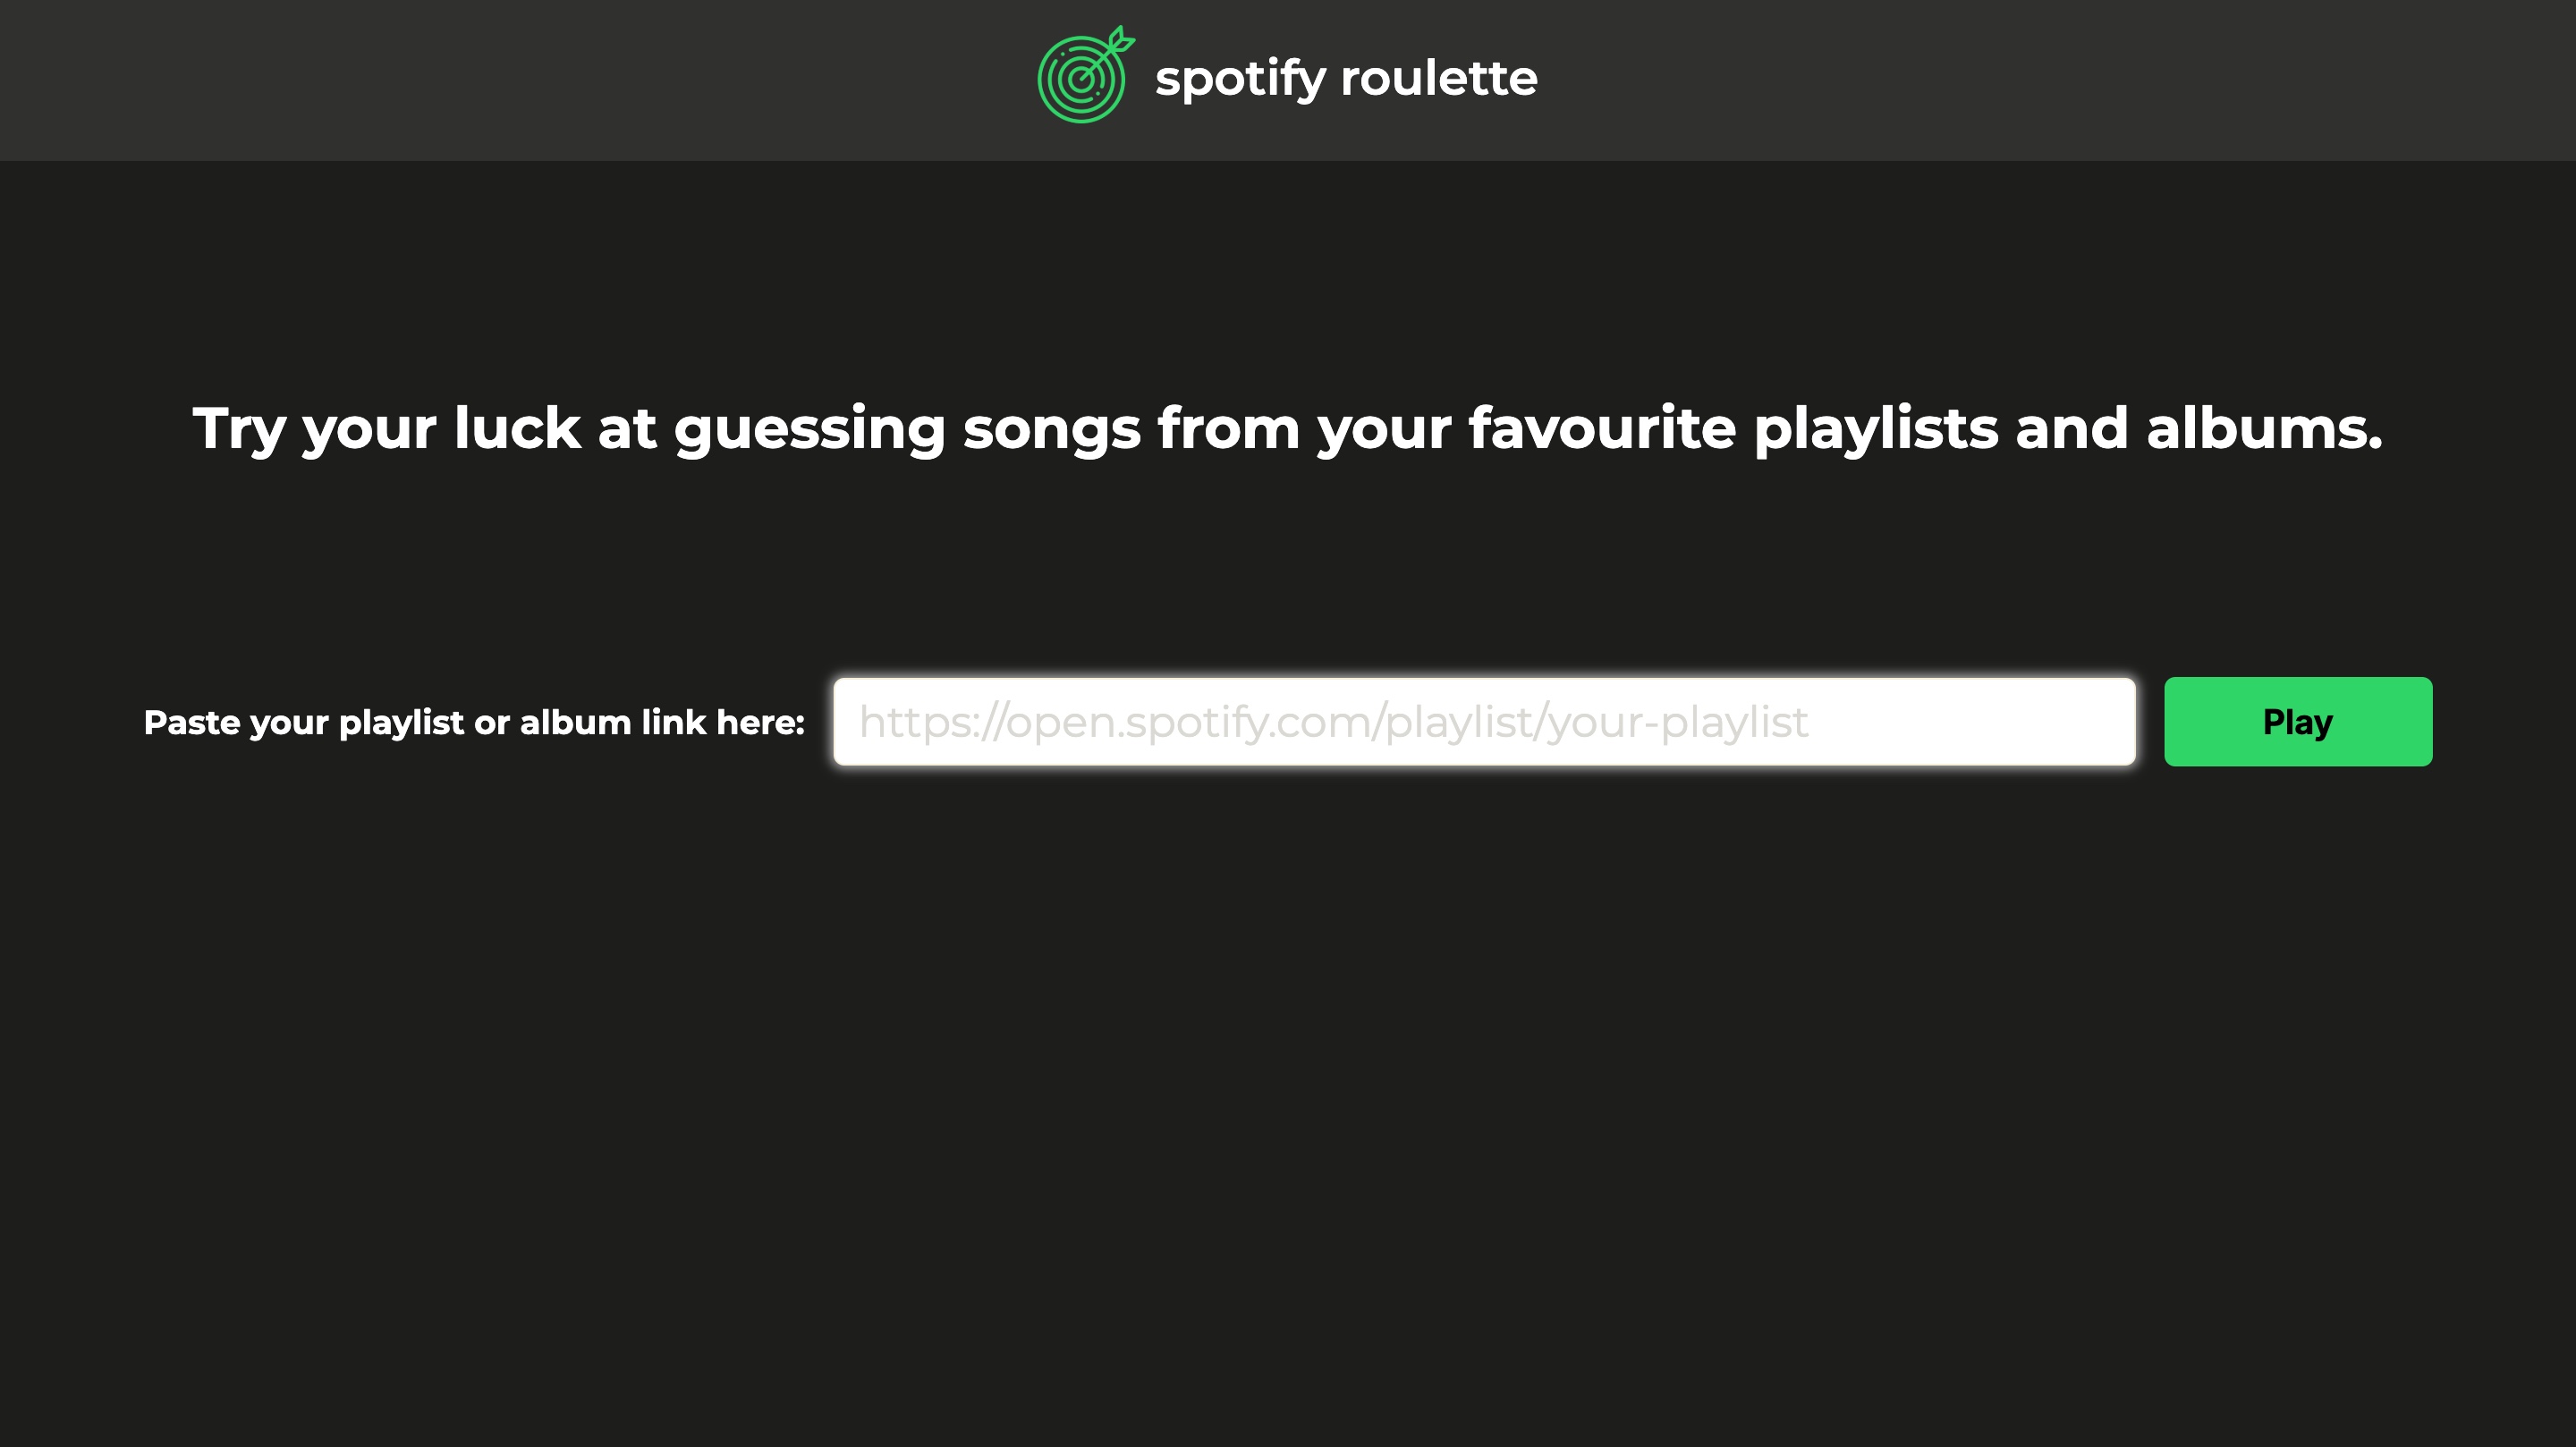Click the word "guessing" in the headline
This screenshot has width=2576, height=1447.
[x=809, y=430]
